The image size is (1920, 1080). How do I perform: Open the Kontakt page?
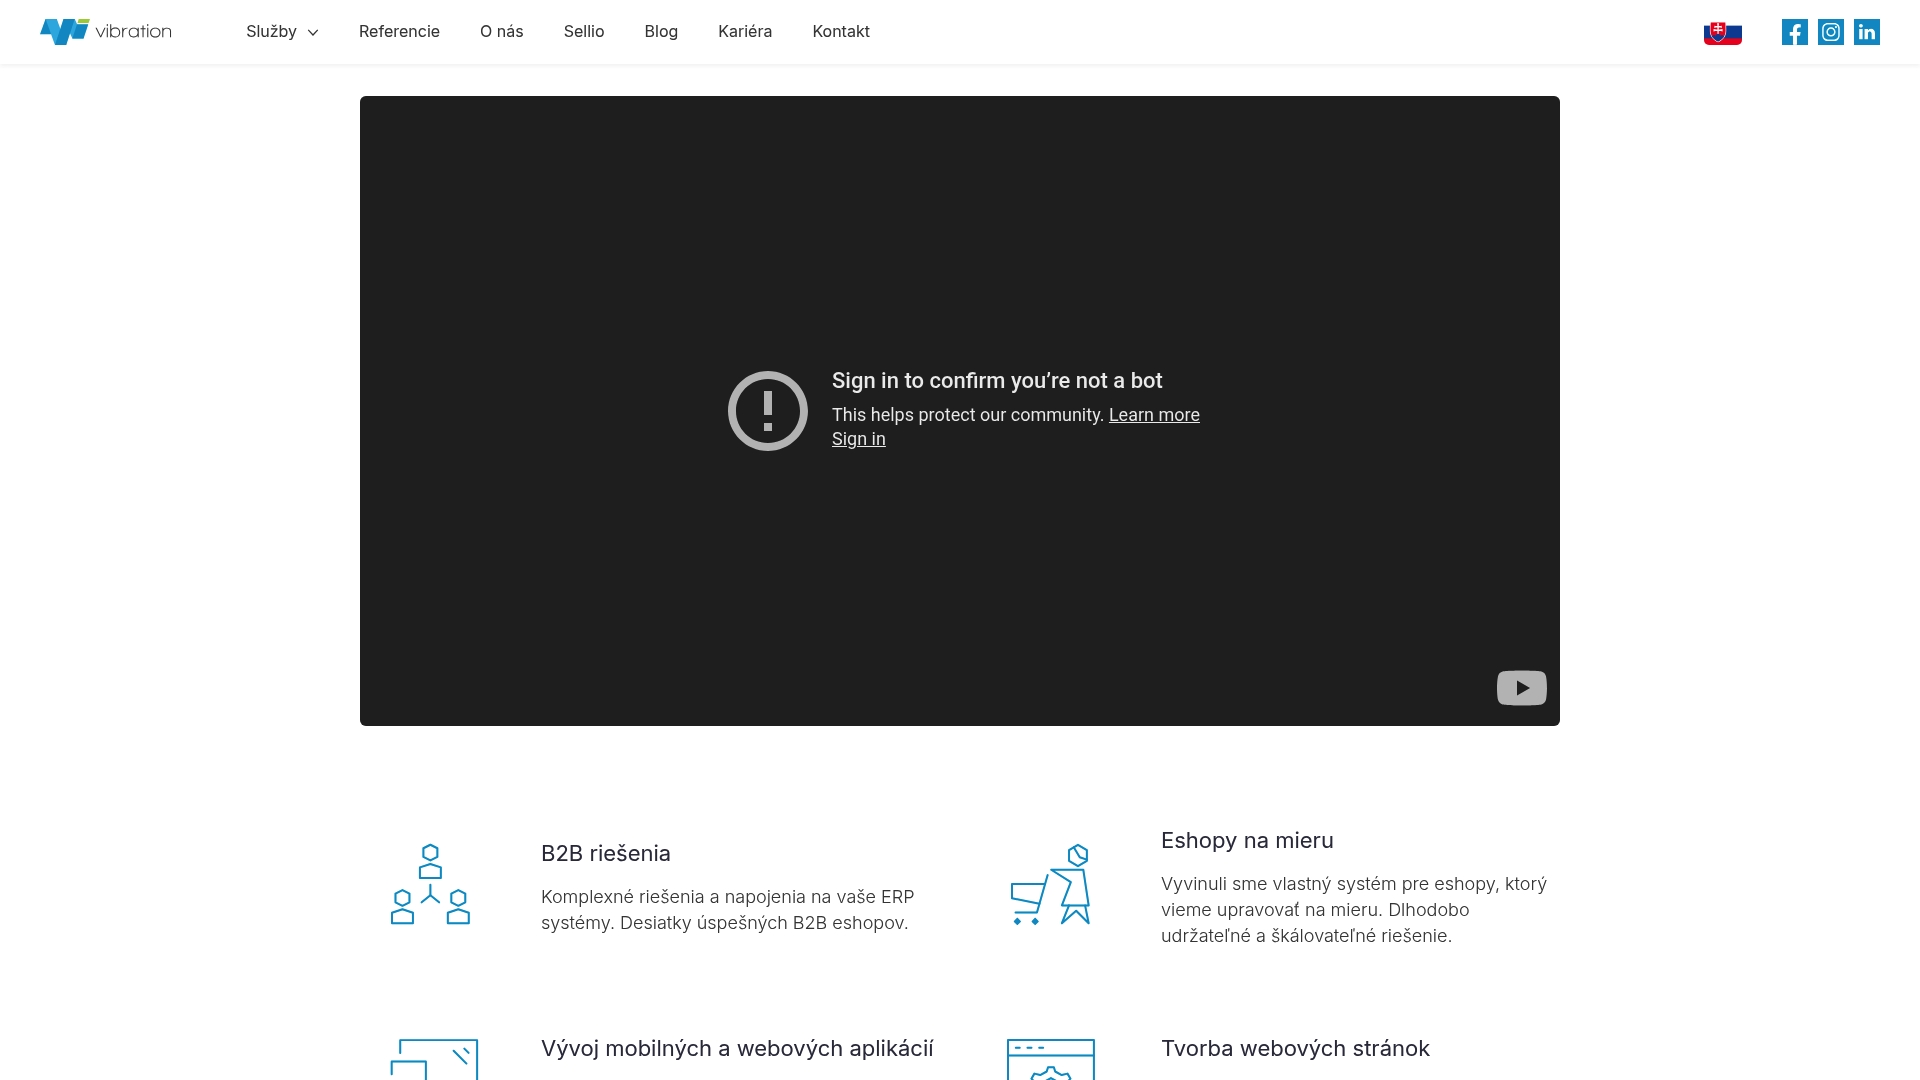pos(840,31)
